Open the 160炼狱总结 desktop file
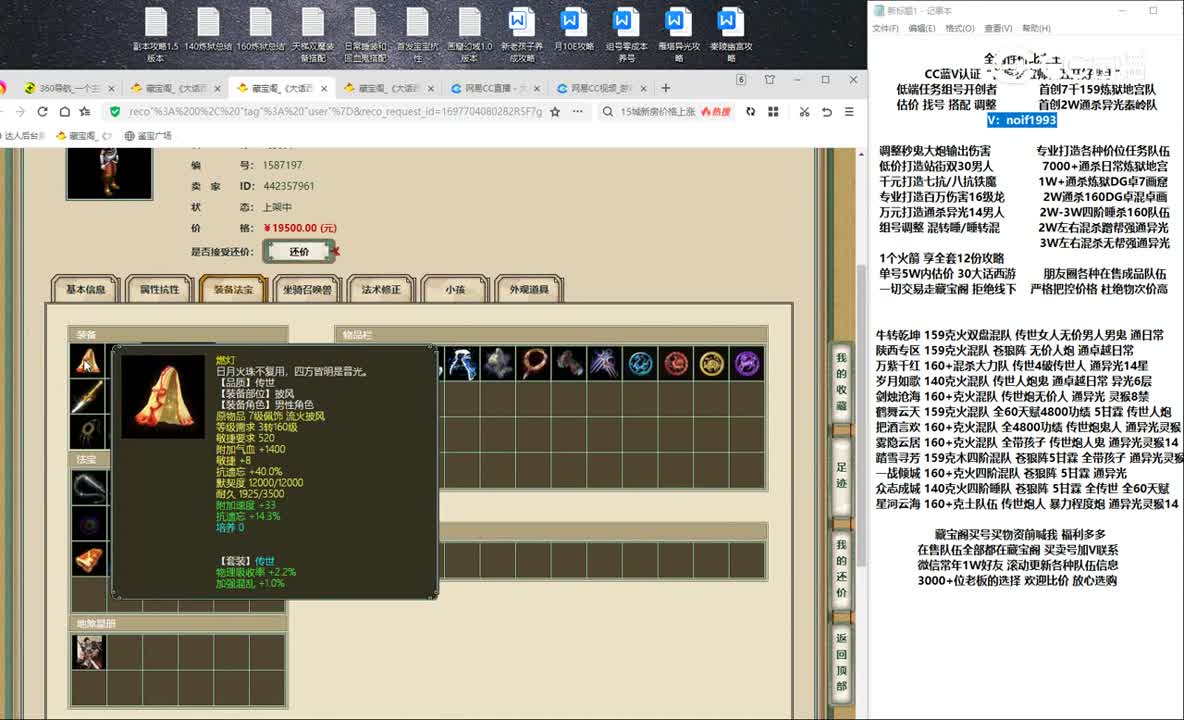The height and width of the screenshot is (720, 1184). tap(261, 30)
